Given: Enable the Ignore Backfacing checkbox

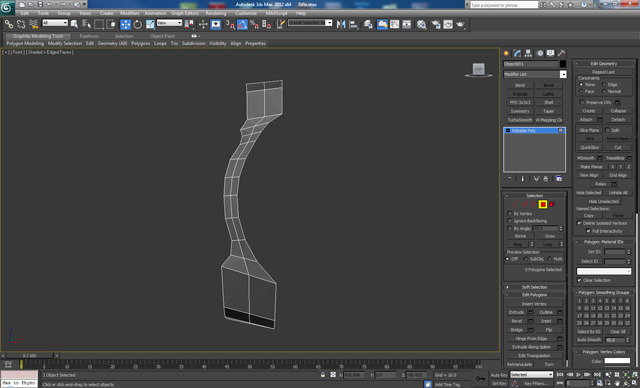Looking at the screenshot, I should tap(510, 221).
